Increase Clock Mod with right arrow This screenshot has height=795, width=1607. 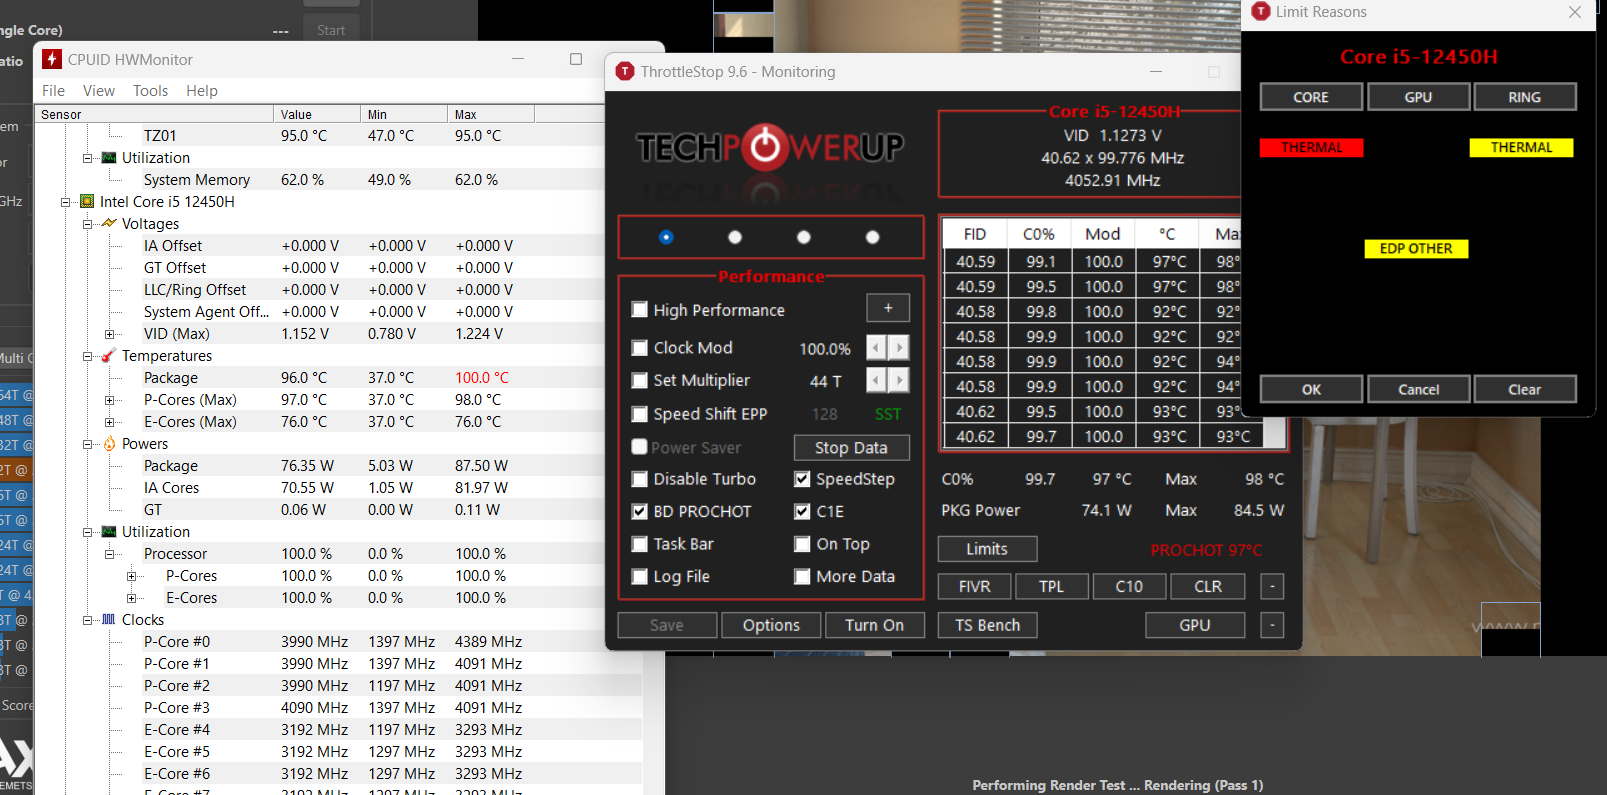[x=899, y=348]
